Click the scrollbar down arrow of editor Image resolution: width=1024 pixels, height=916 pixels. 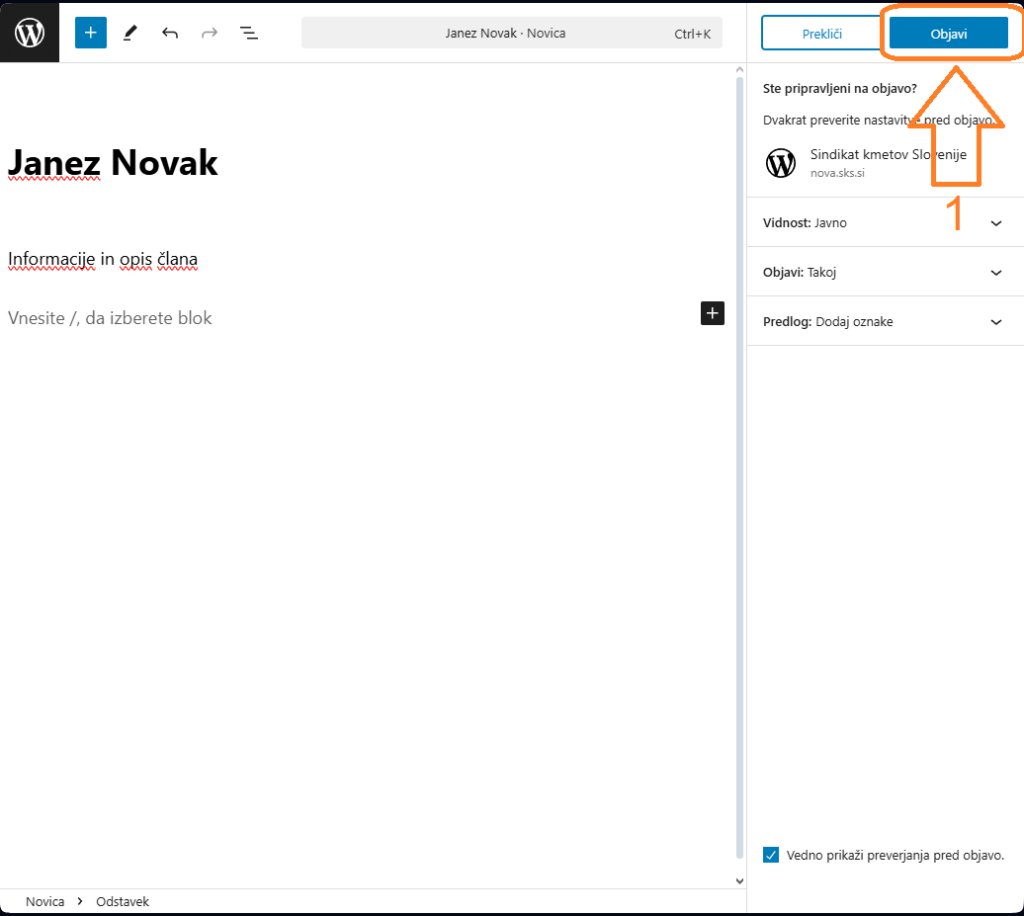(x=739, y=881)
